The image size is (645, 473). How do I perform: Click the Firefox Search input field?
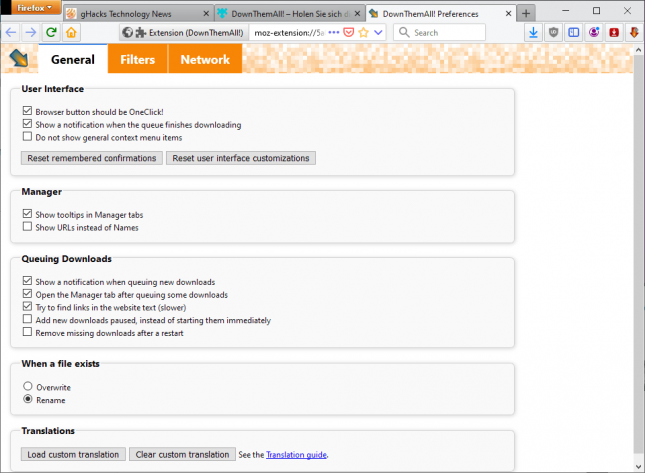(x=439, y=32)
